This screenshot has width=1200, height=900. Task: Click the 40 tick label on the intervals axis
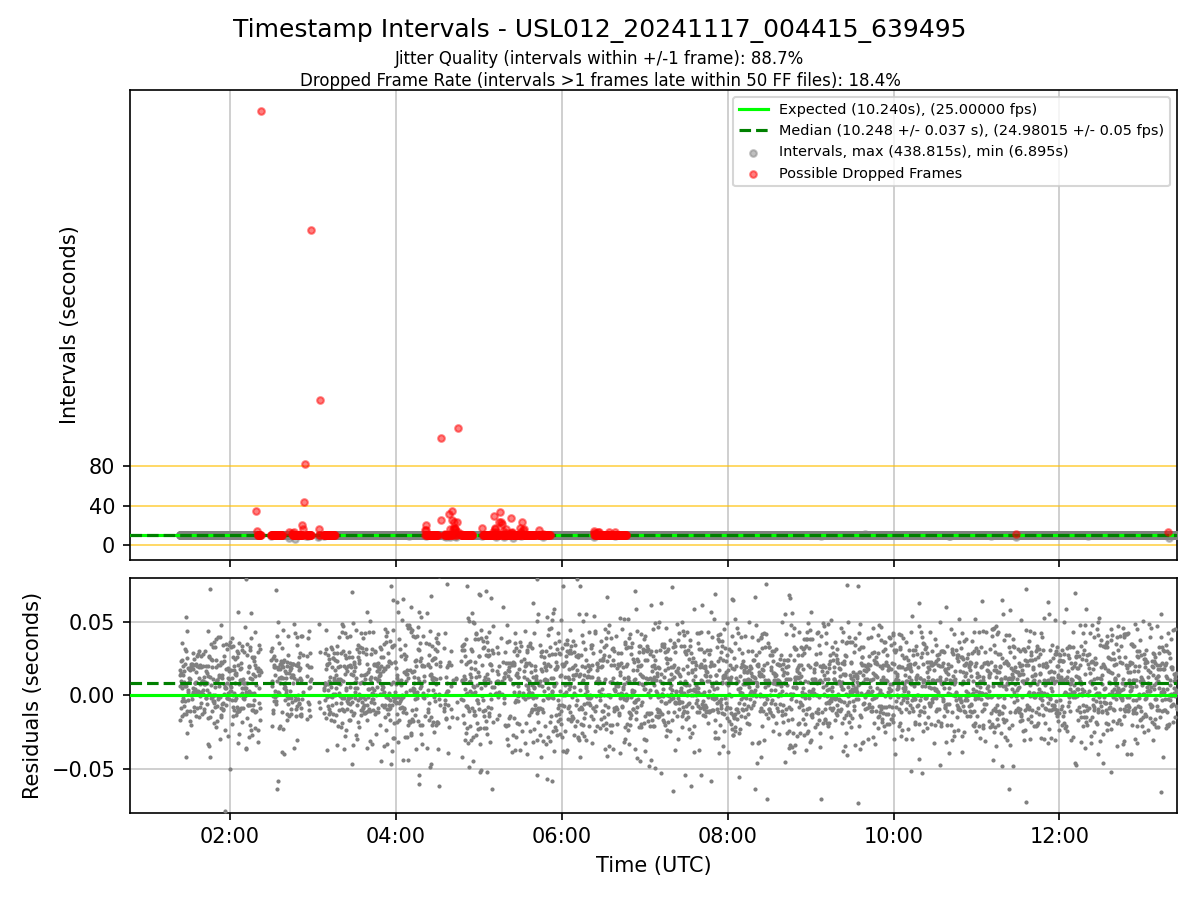point(103,506)
